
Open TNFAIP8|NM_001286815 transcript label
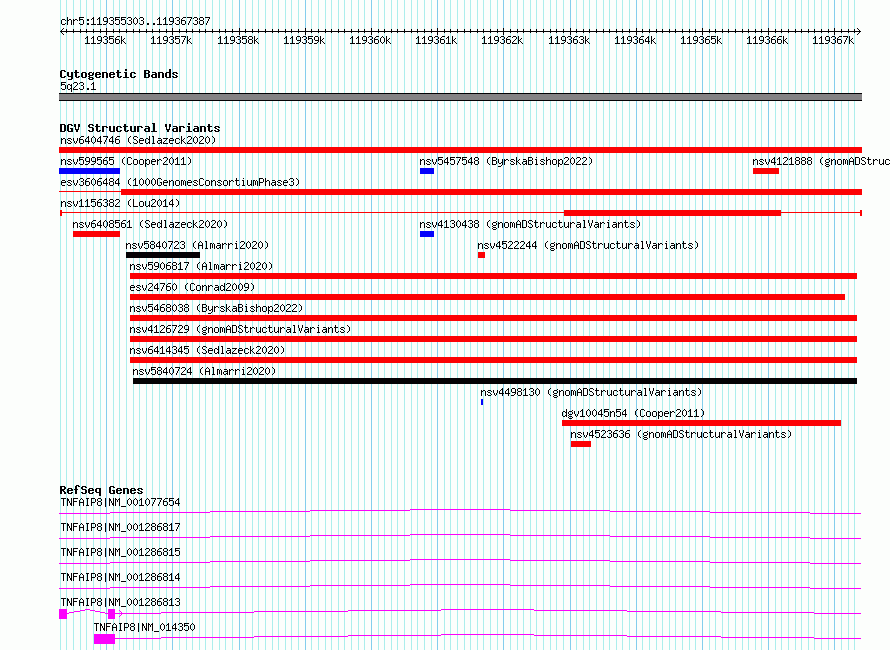[x=120, y=552]
